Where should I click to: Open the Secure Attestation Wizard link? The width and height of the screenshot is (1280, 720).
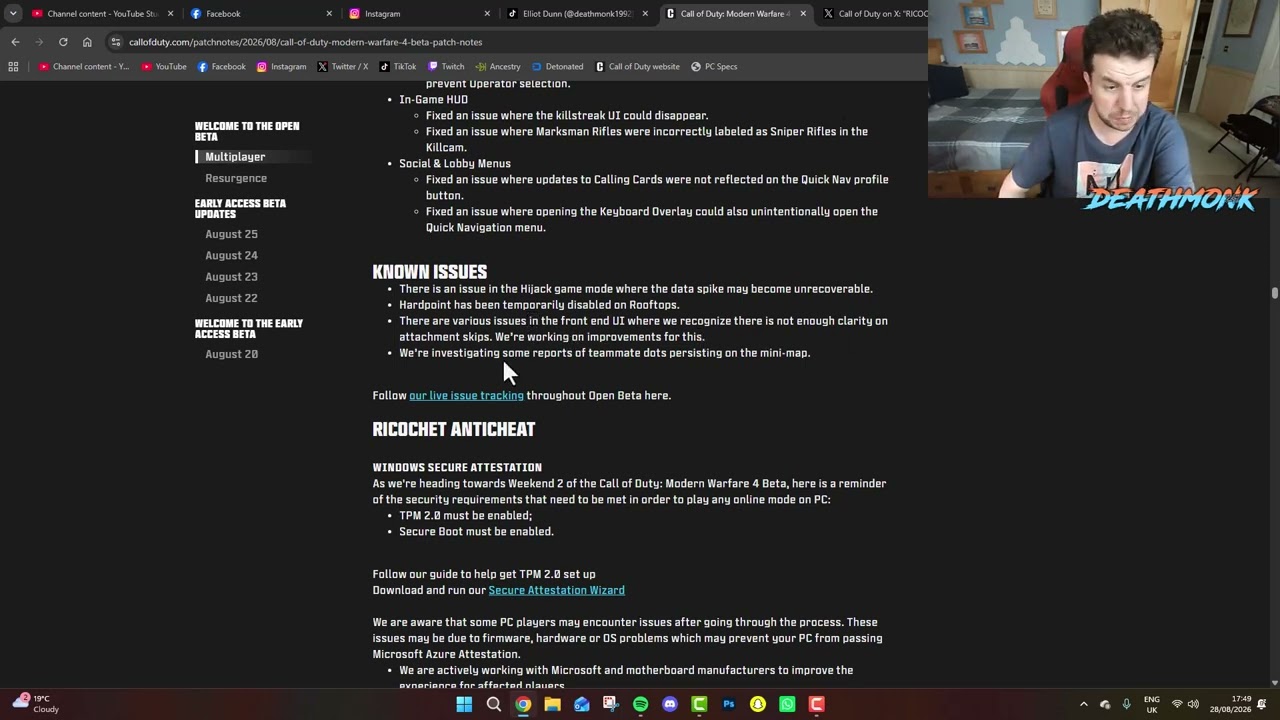click(x=556, y=591)
